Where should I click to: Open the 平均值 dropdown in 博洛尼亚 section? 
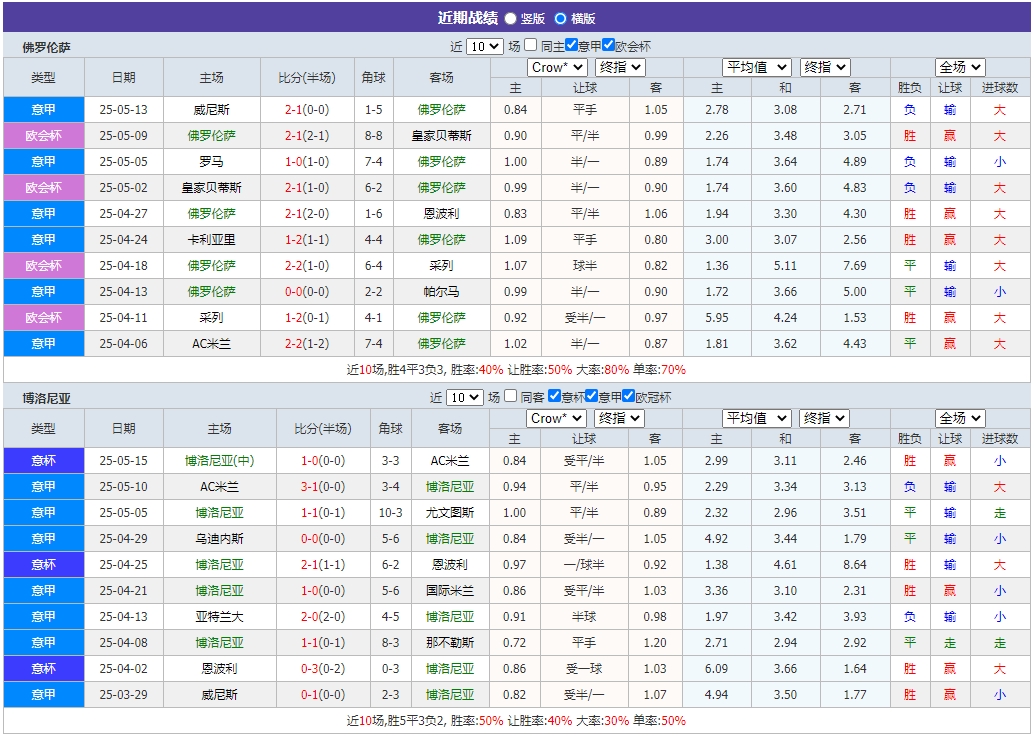point(756,419)
